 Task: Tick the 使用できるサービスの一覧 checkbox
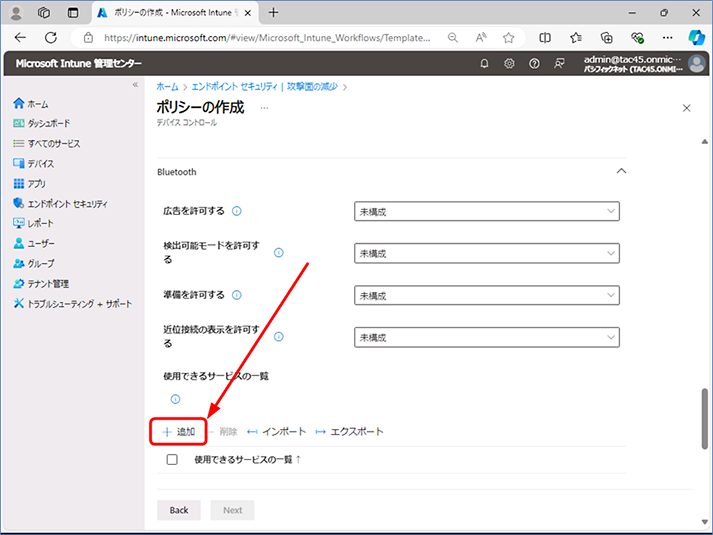[172, 460]
